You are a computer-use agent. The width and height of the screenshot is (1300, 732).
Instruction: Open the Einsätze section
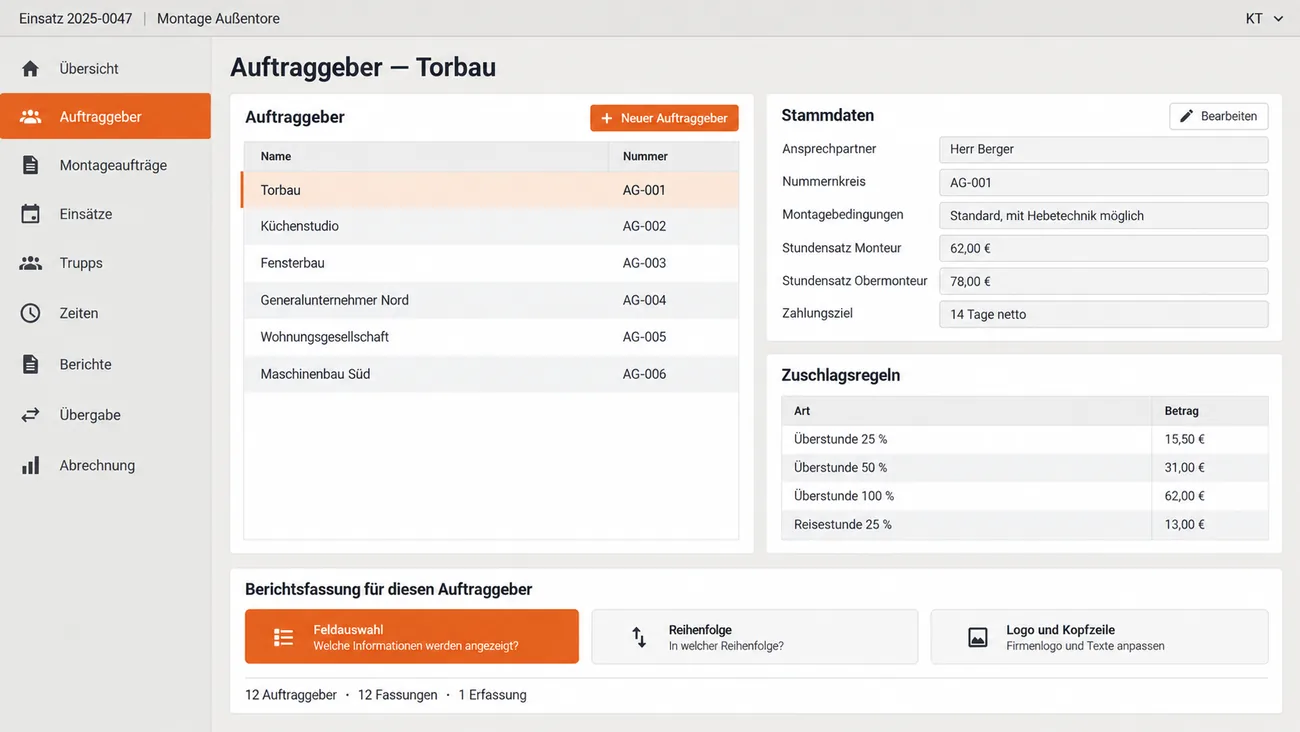[x=105, y=214]
